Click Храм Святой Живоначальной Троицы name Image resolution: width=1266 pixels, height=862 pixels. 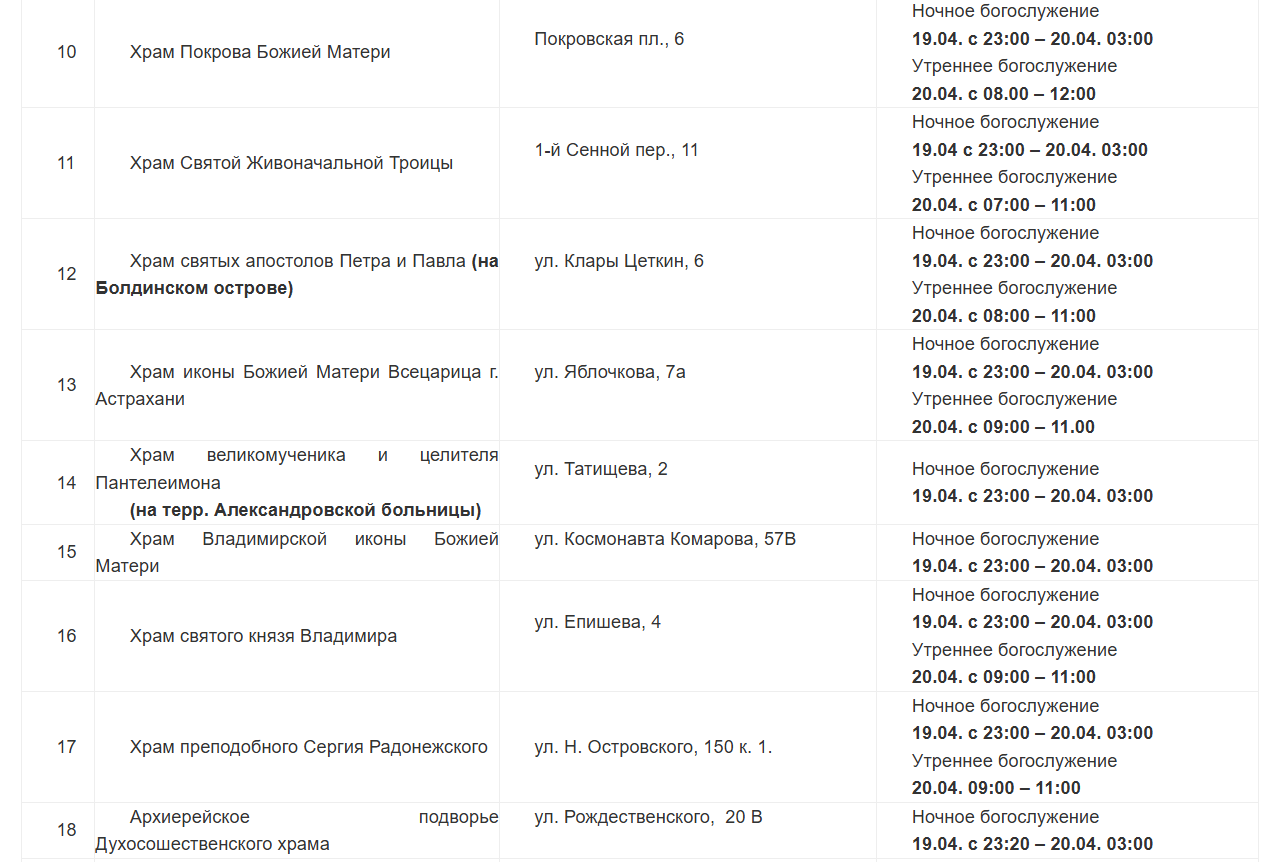[x=291, y=163]
